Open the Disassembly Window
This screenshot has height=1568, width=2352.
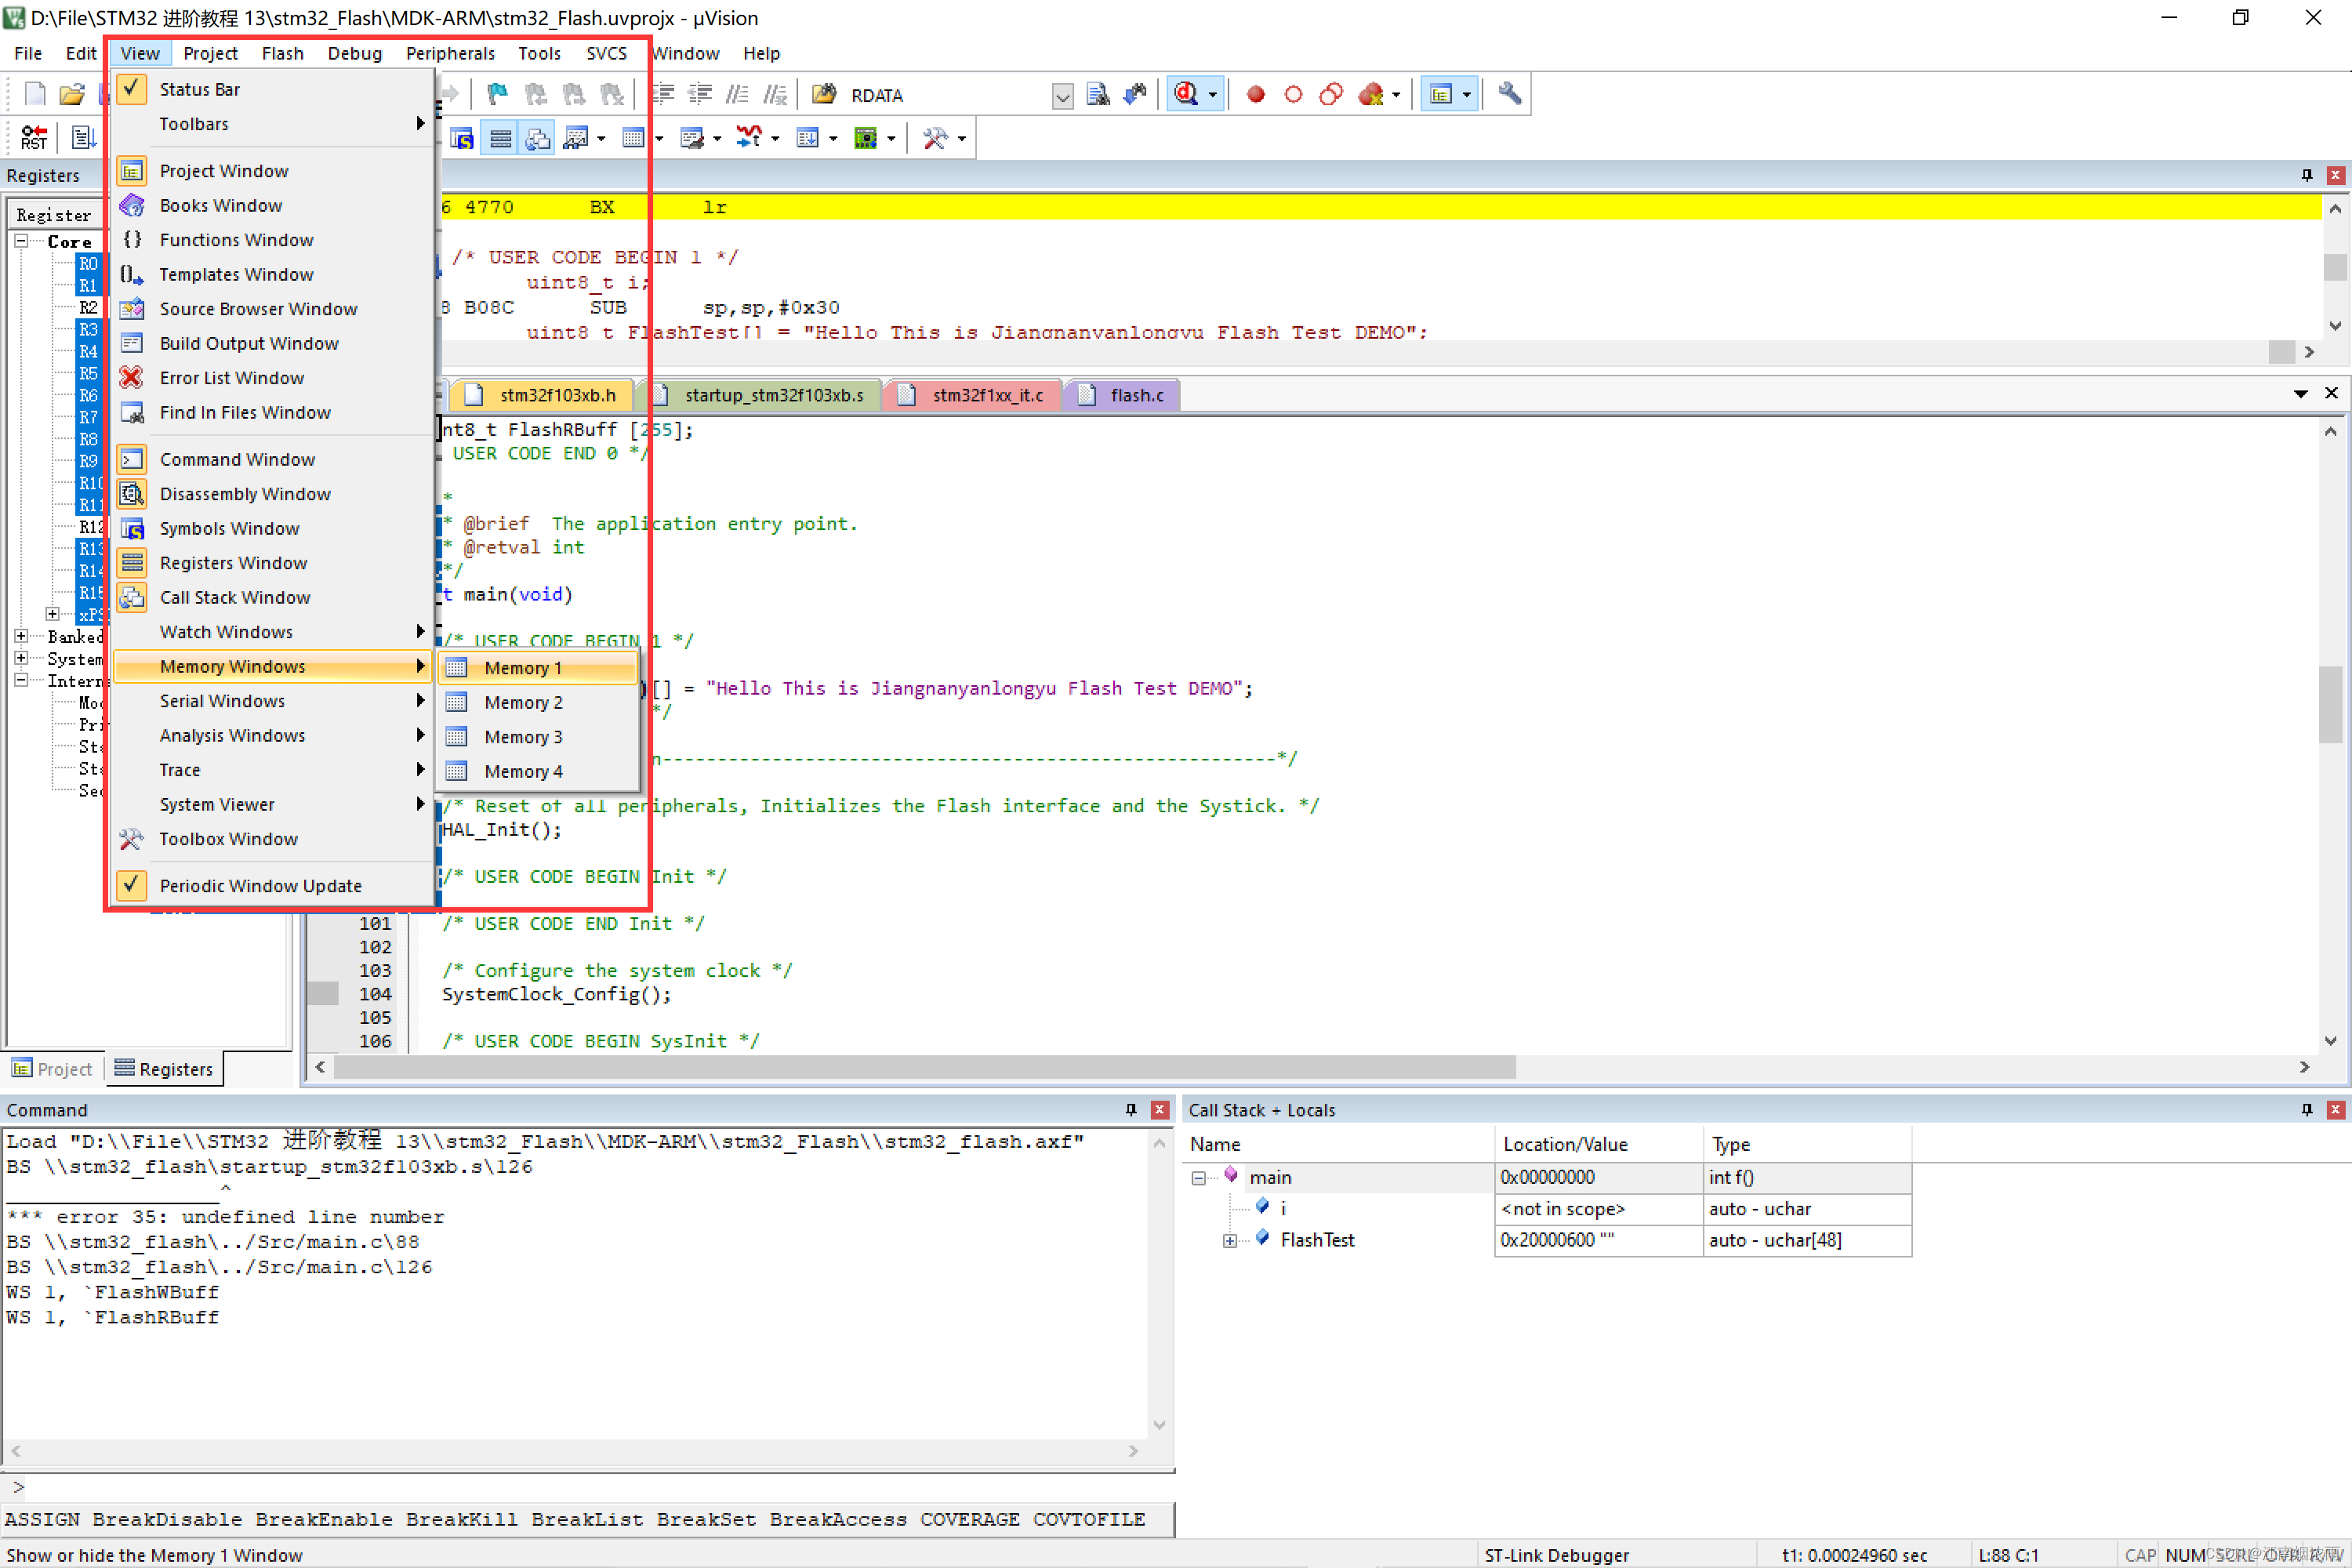(243, 492)
